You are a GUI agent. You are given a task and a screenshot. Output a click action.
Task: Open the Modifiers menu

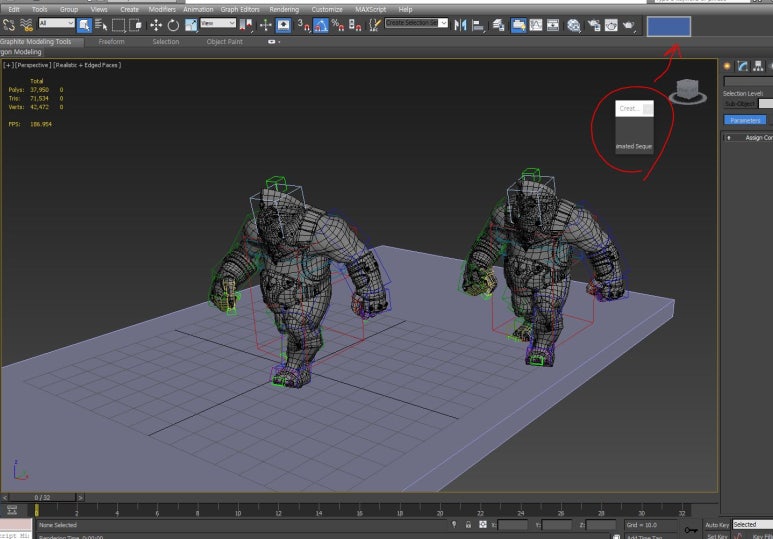click(x=162, y=9)
